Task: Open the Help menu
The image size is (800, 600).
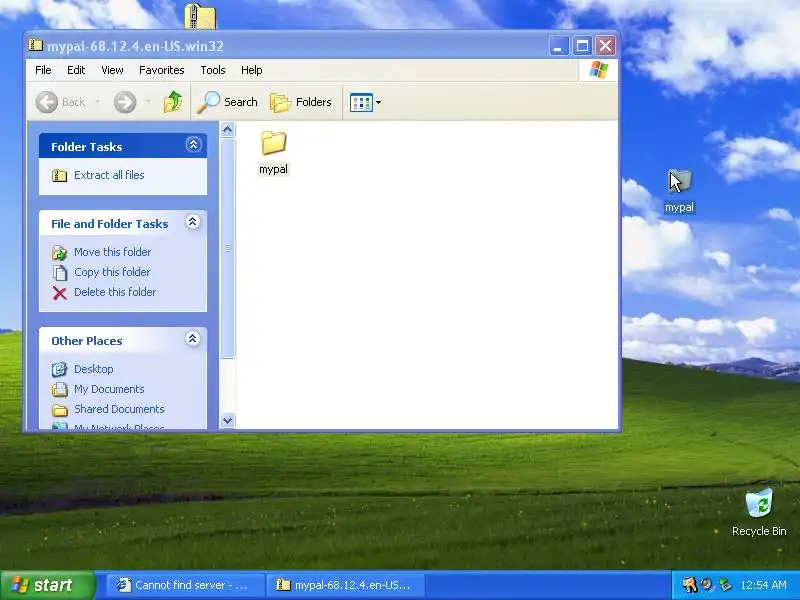Action: point(252,70)
